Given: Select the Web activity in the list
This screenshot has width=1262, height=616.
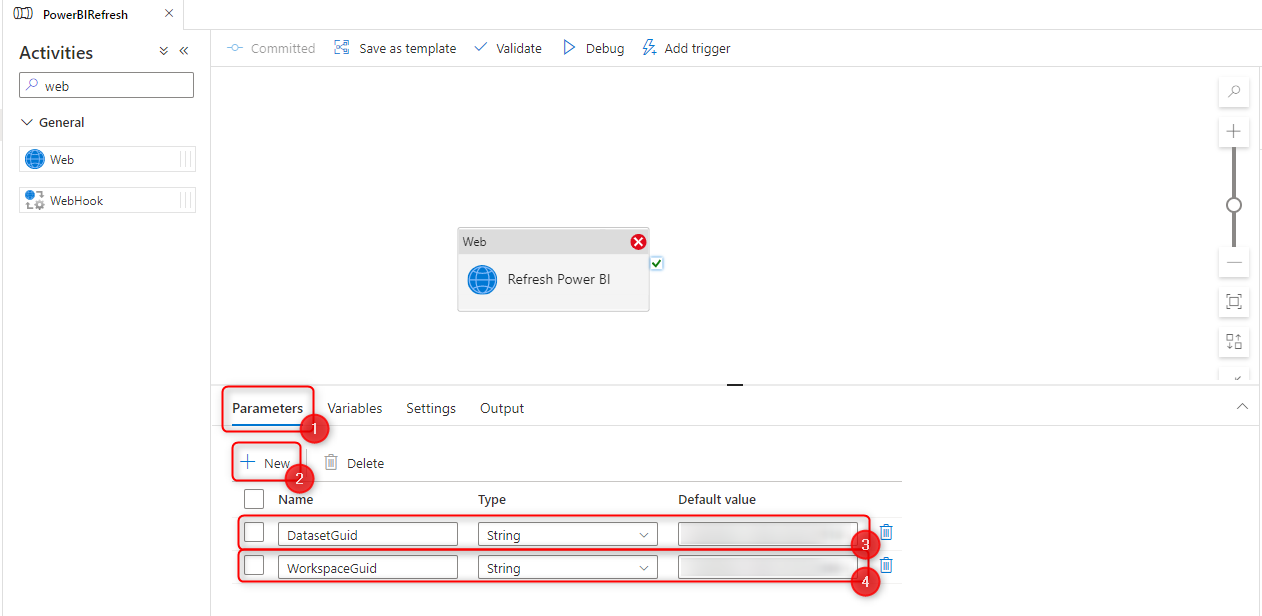Looking at the screenshot, I should click(107, 159).
